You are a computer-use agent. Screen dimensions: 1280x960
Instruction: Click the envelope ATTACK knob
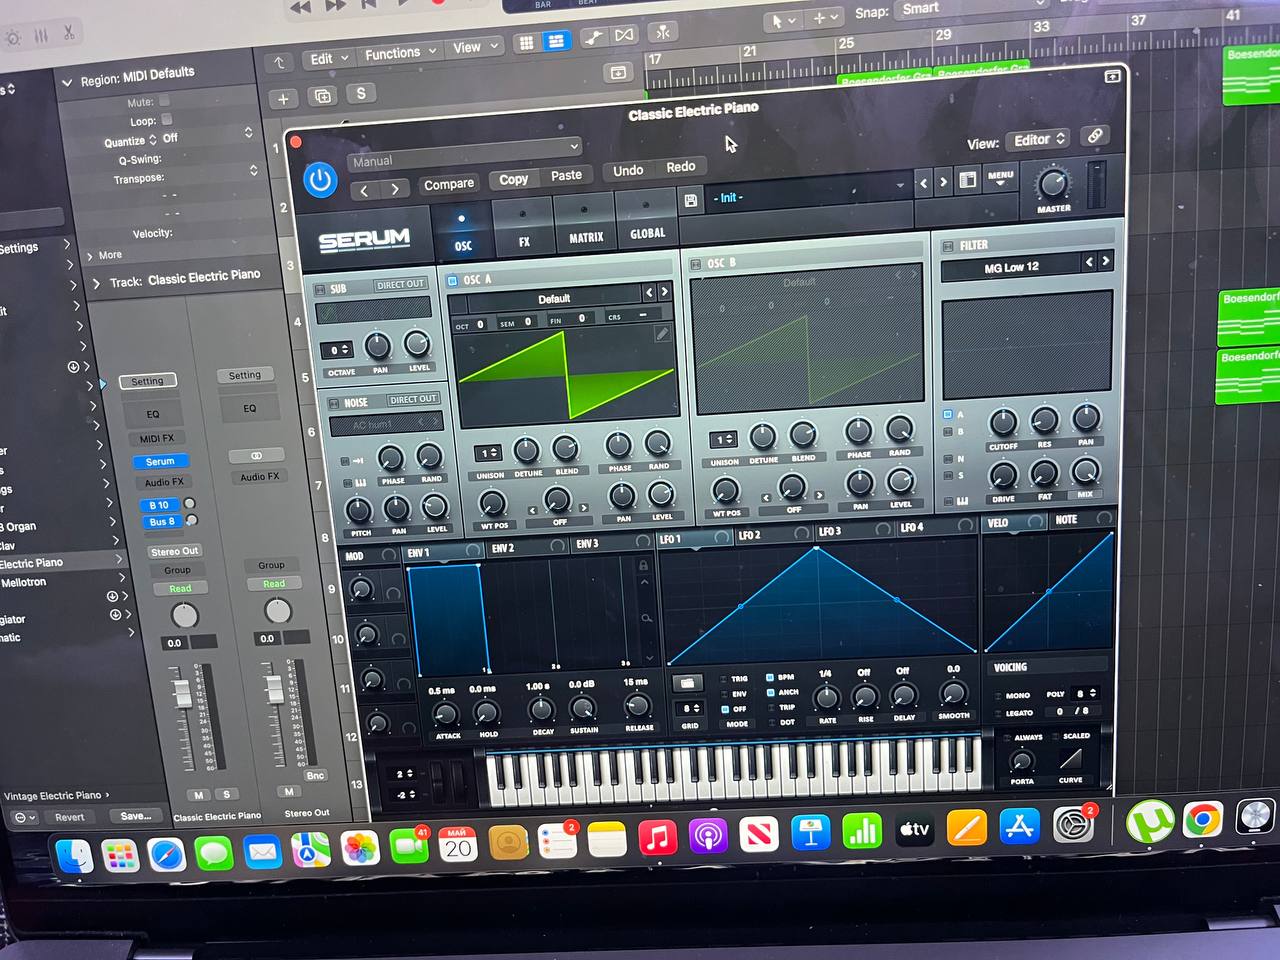pyautogui.click(x=445, y=713)
